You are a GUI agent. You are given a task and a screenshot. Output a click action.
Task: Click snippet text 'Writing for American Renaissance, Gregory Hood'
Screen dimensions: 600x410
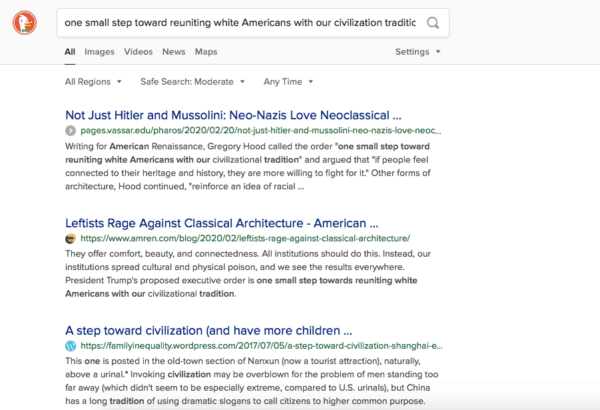pyautogui.click(x=166, y=146)
